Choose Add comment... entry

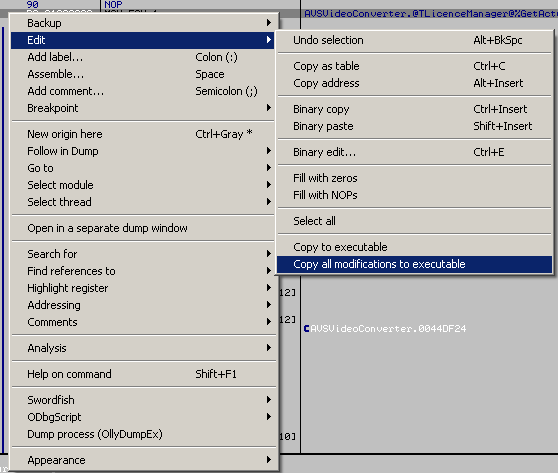[142, 91]
